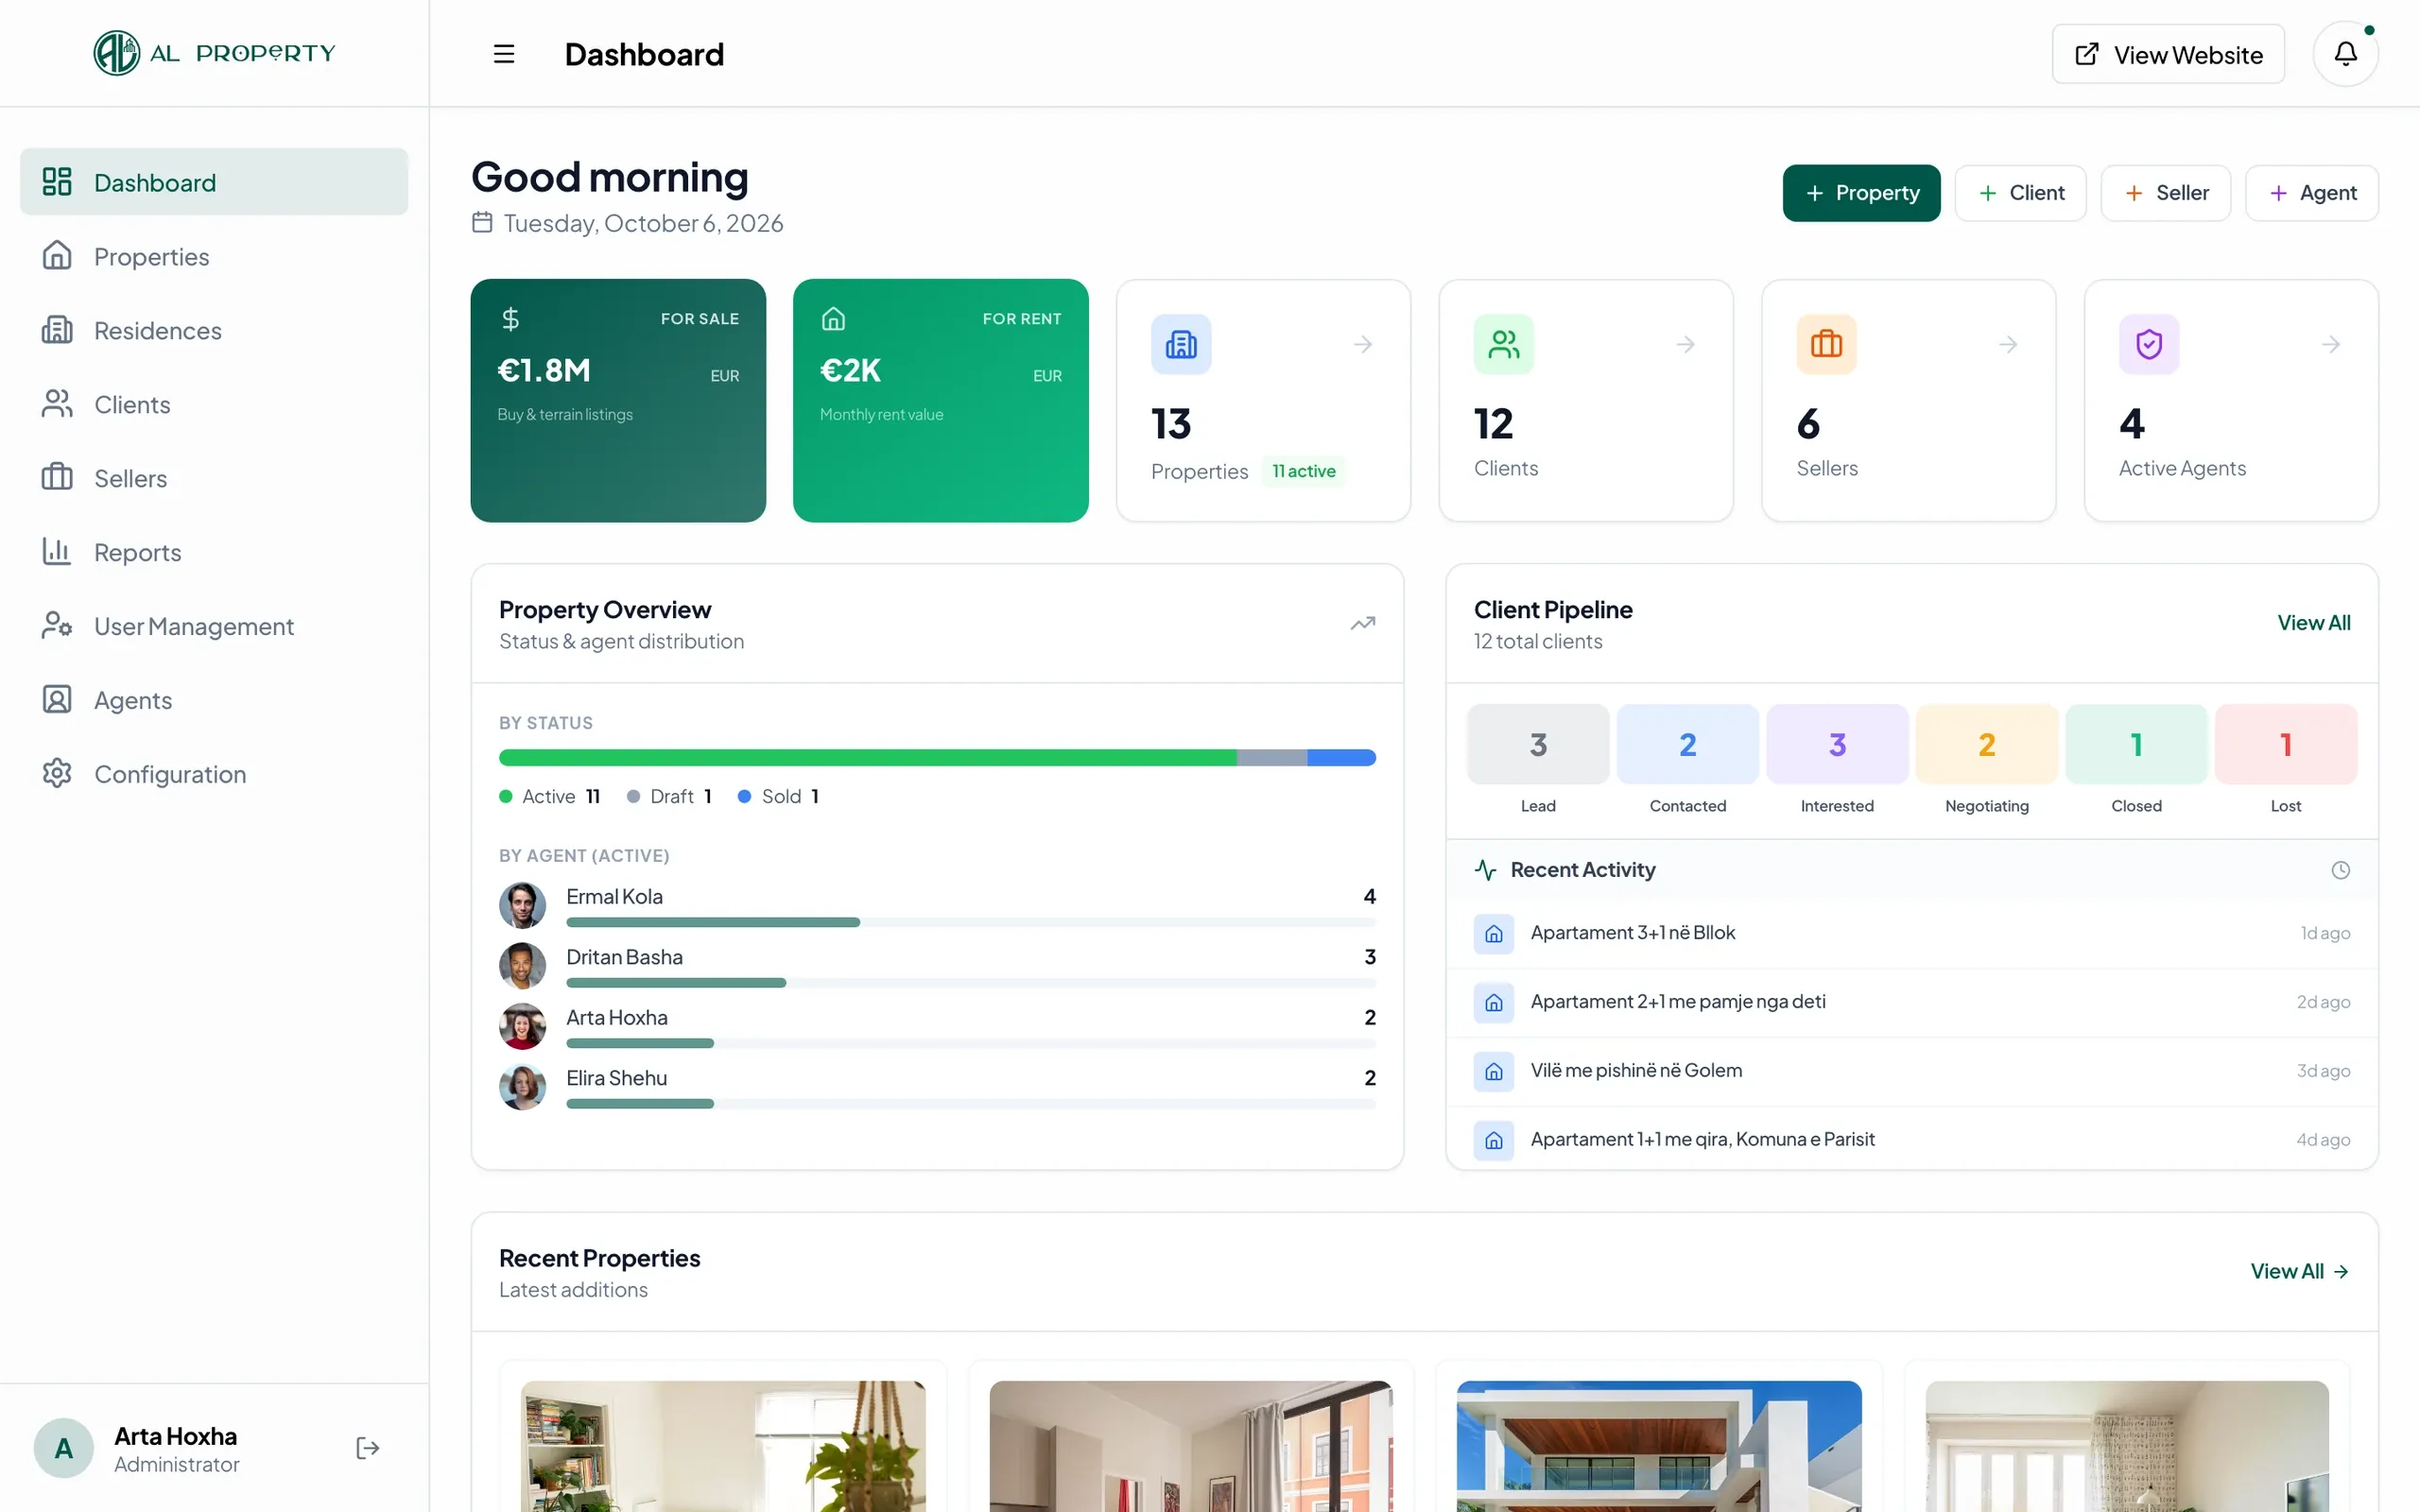
Task: Click the add Seller button
Action: point(2164,192)
